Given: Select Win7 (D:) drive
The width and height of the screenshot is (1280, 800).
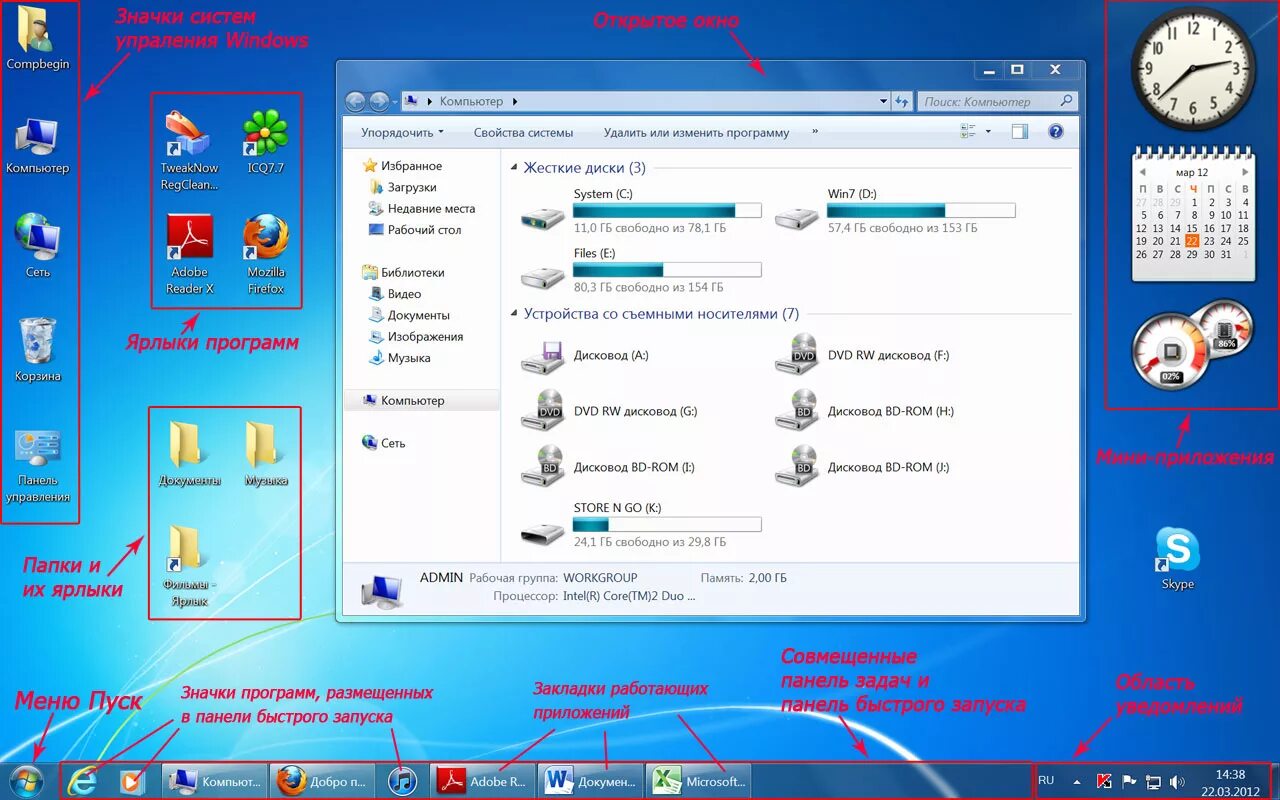Looking at the screenshot, I should [896, 211].
